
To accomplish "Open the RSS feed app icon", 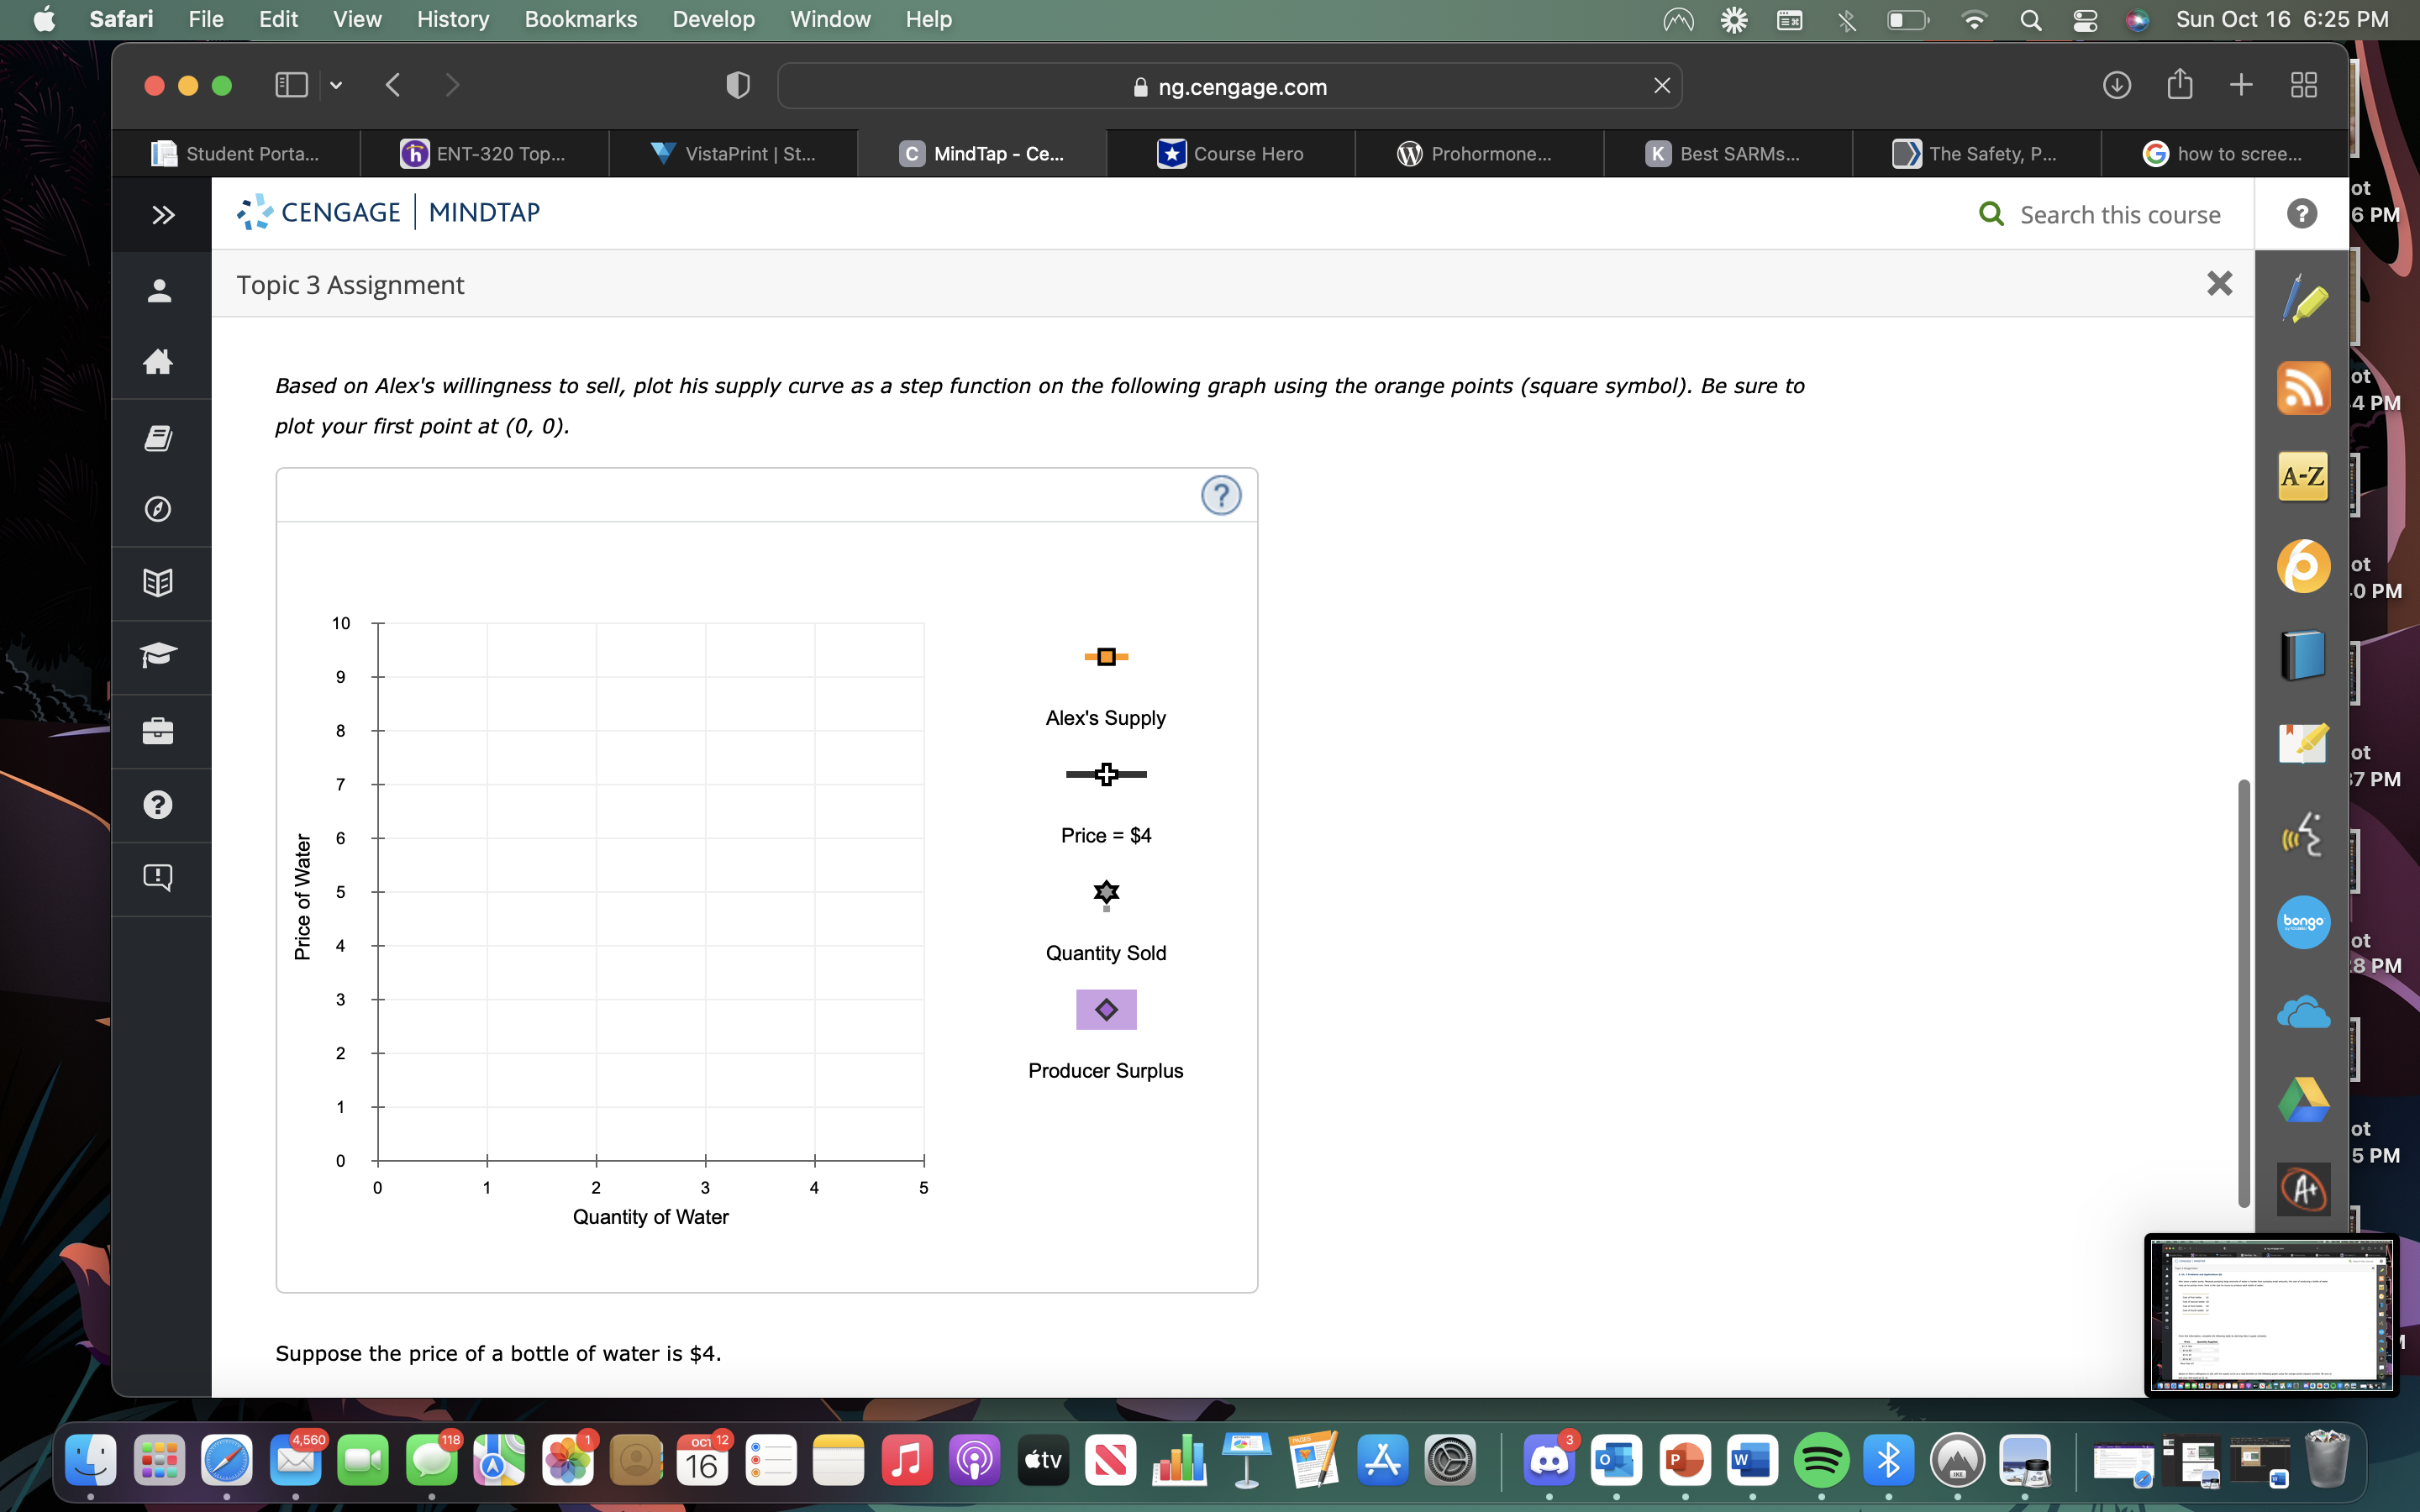I will tap(2303, 388).
